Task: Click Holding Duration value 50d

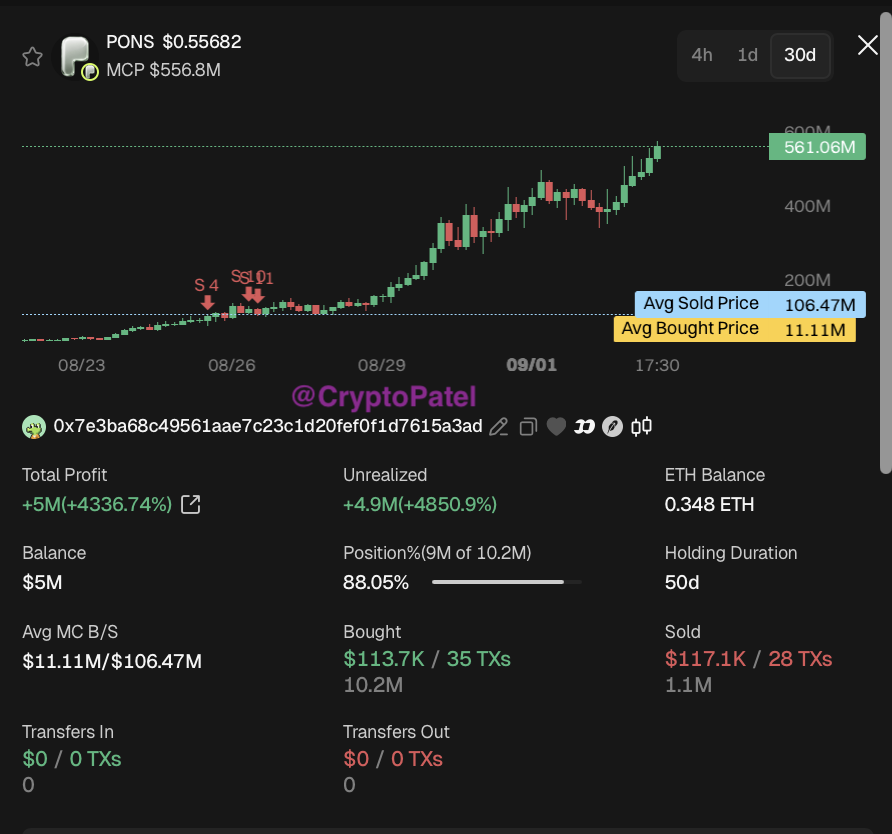Action: coord(682,583)
